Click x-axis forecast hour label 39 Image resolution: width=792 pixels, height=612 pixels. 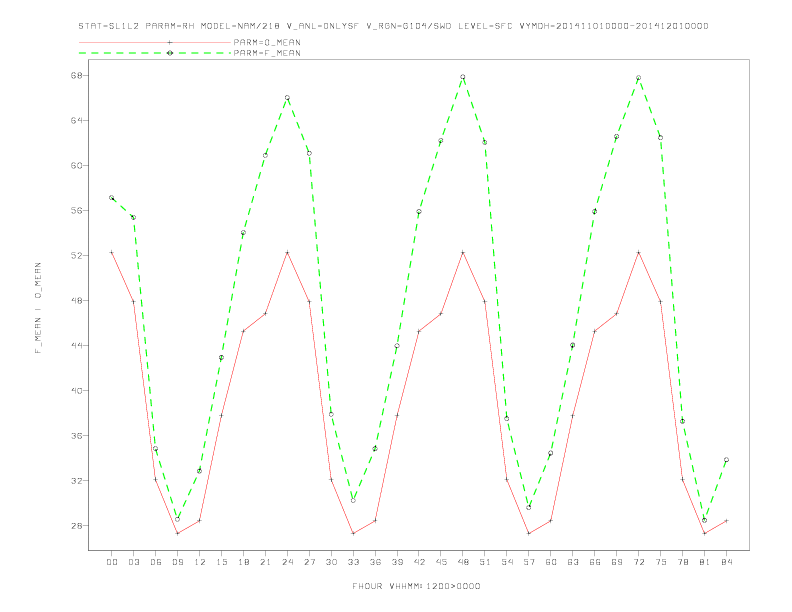[x=397, y=562]
